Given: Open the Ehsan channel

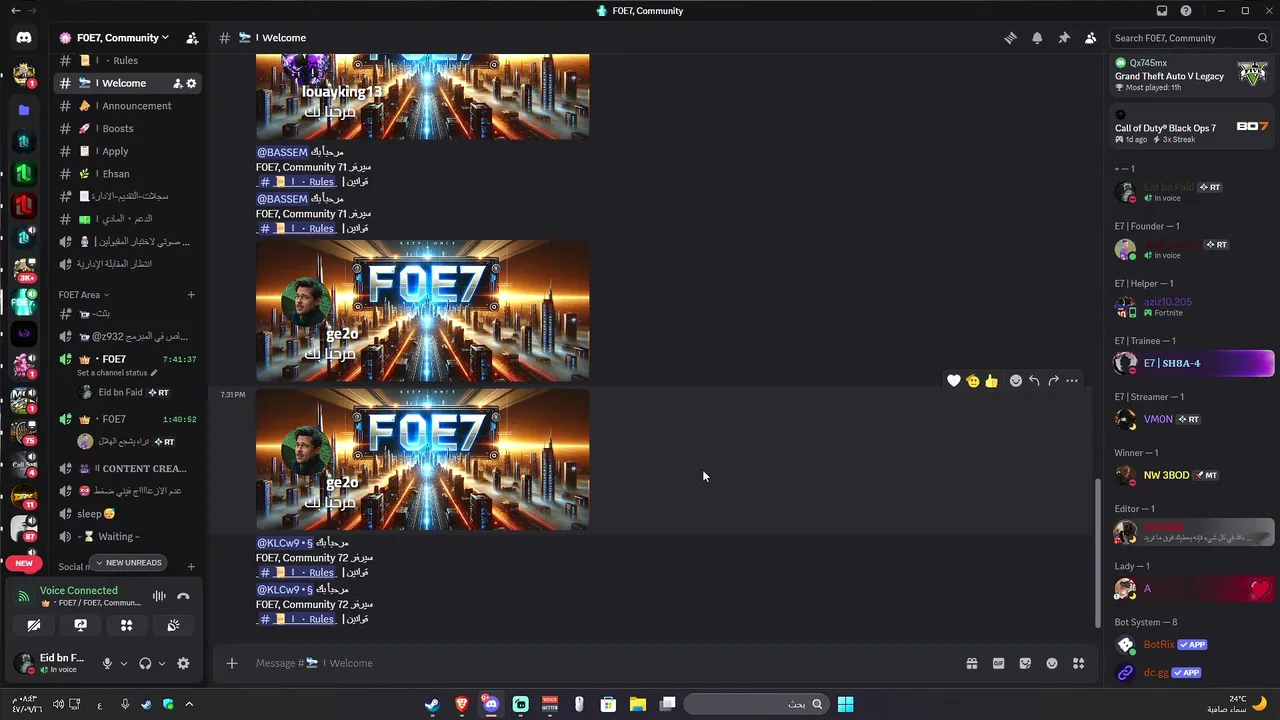Looking at the screenshot, I should point(128,174).
